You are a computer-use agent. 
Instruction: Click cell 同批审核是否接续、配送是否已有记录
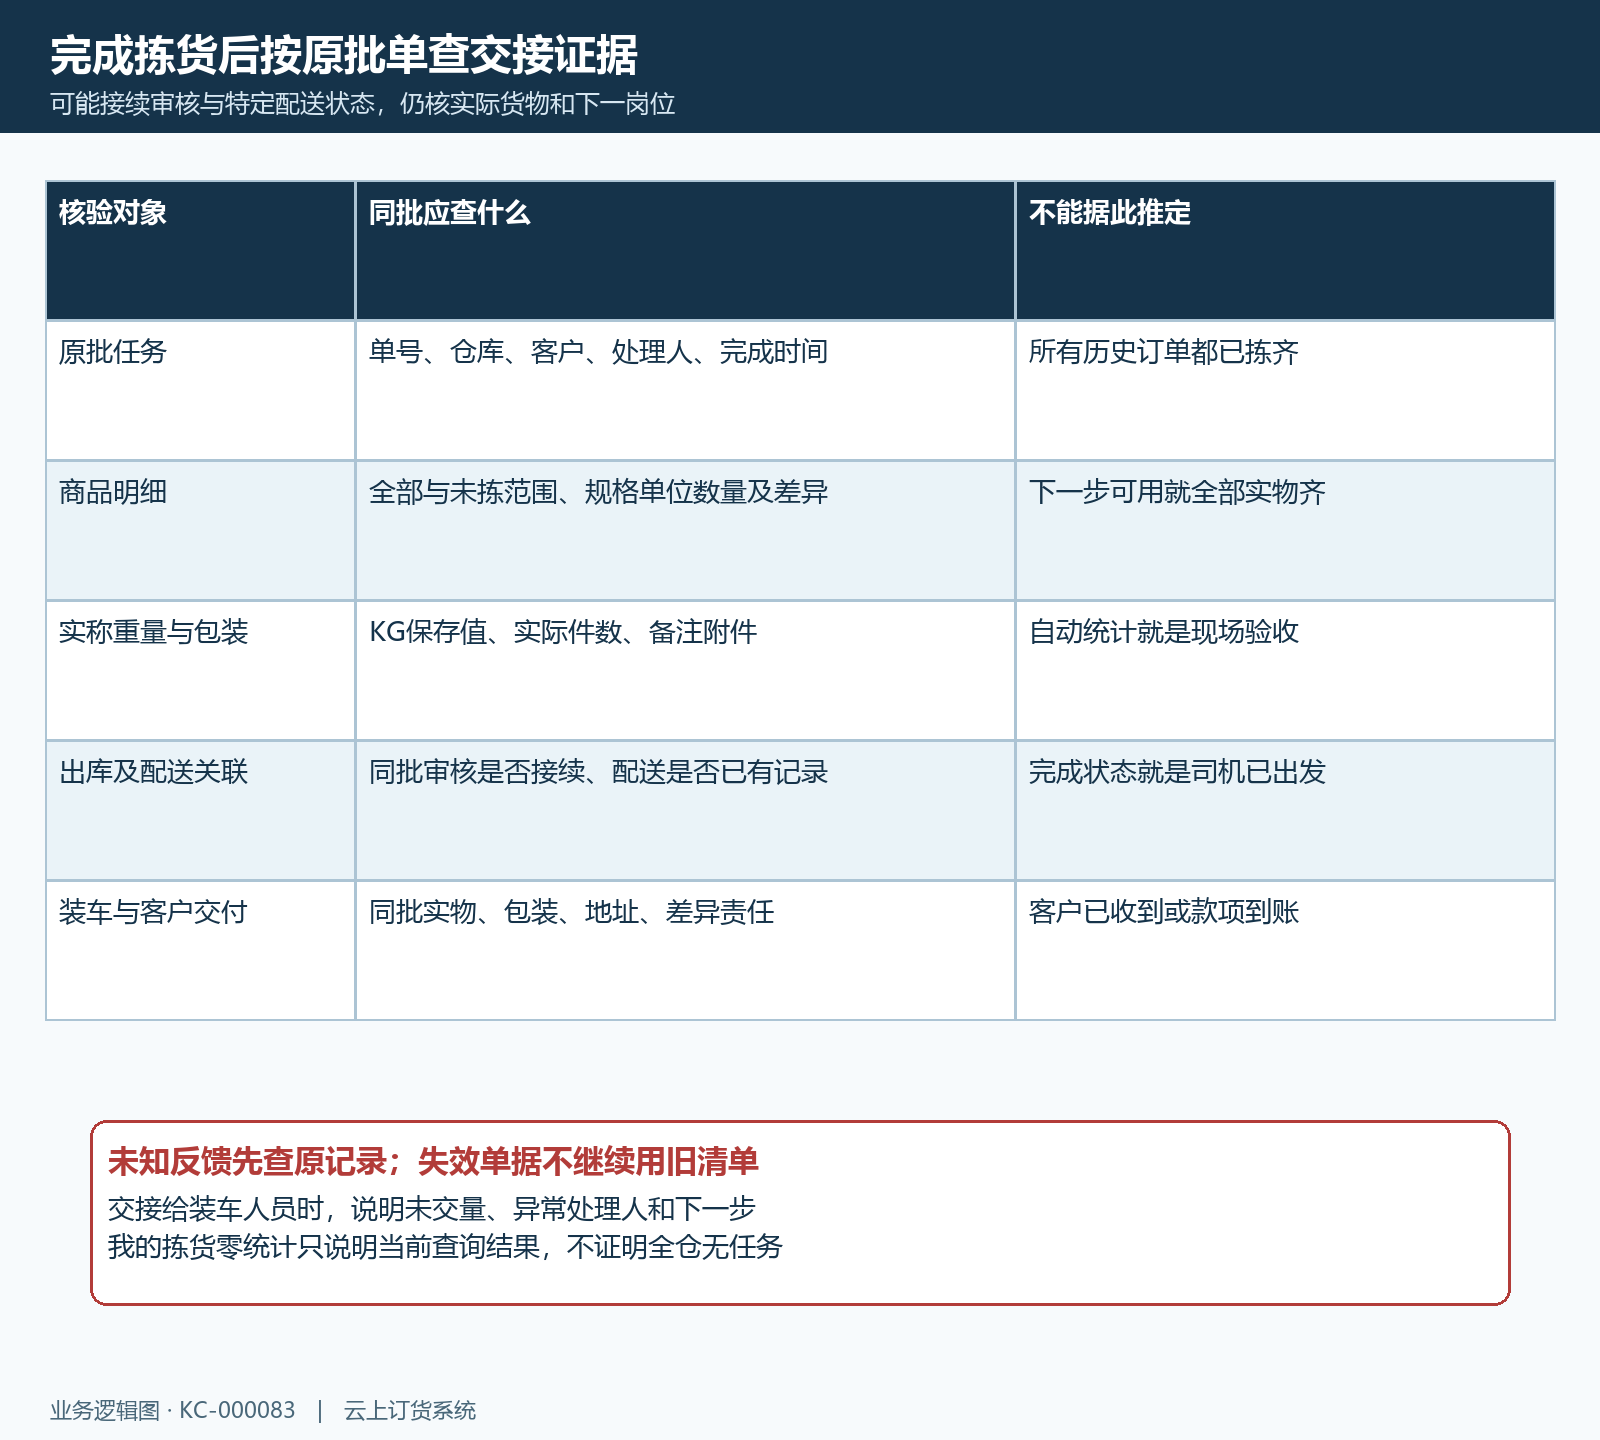[x=685, y=810]
